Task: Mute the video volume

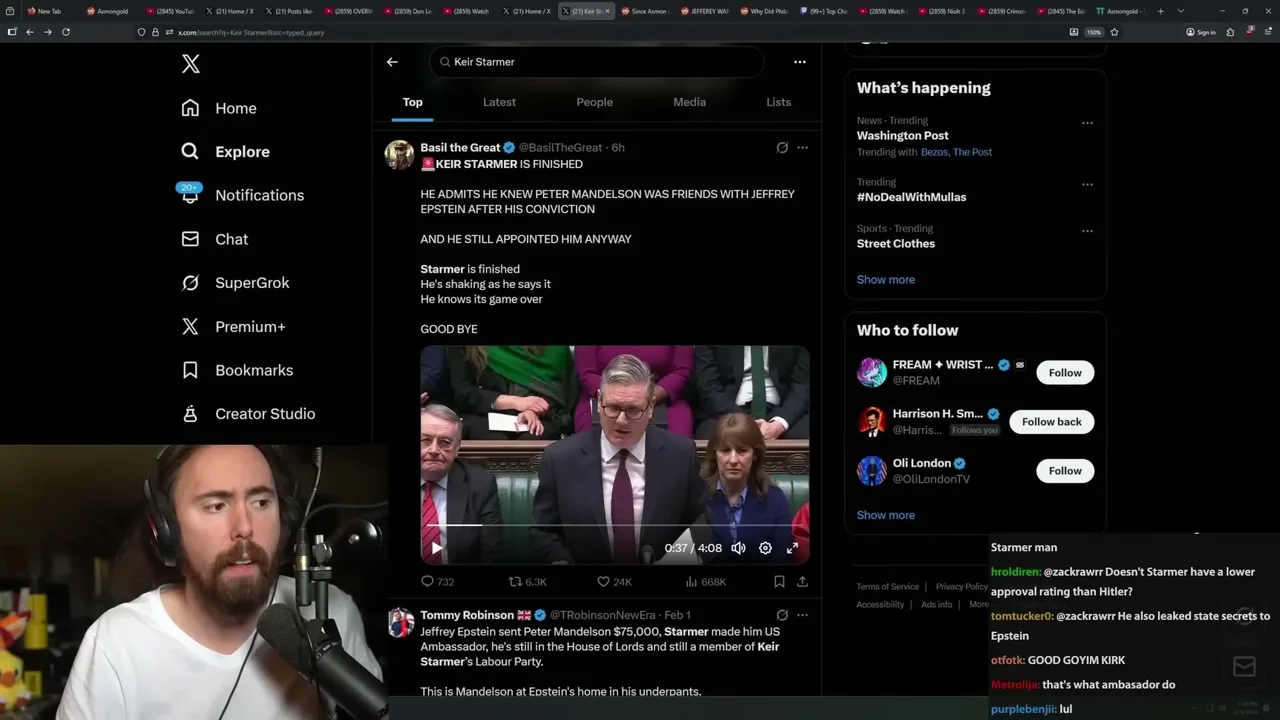Action: click(x=738, y=548)
